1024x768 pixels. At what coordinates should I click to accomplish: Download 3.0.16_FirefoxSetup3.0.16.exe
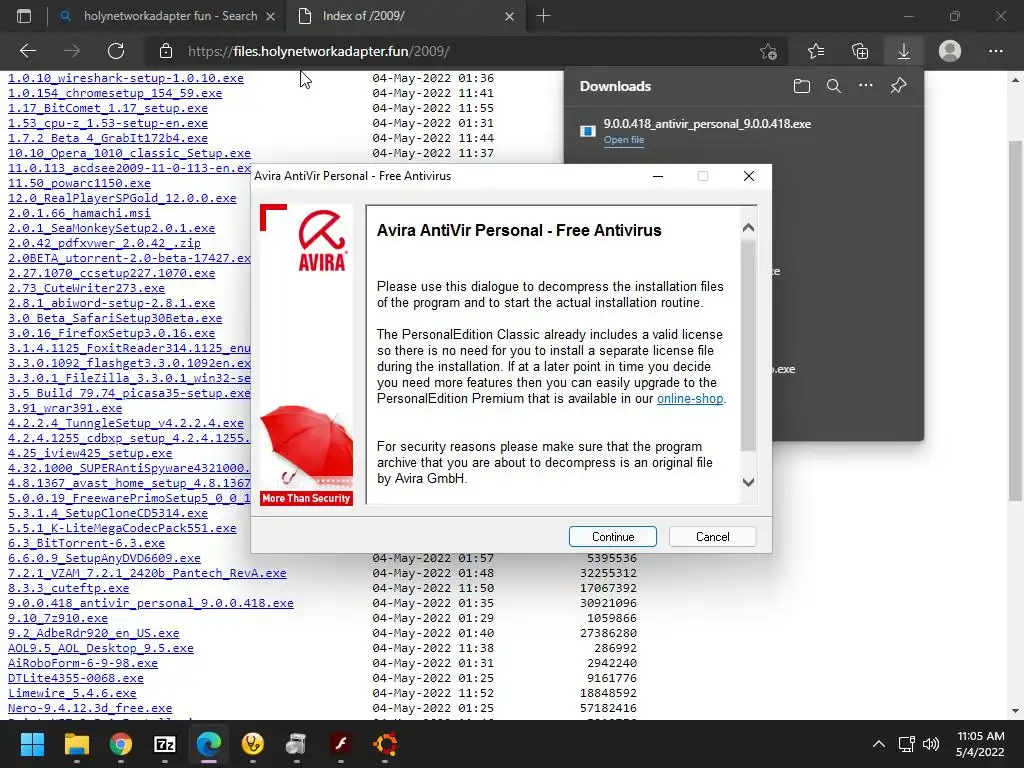click(x=111, y=333)
